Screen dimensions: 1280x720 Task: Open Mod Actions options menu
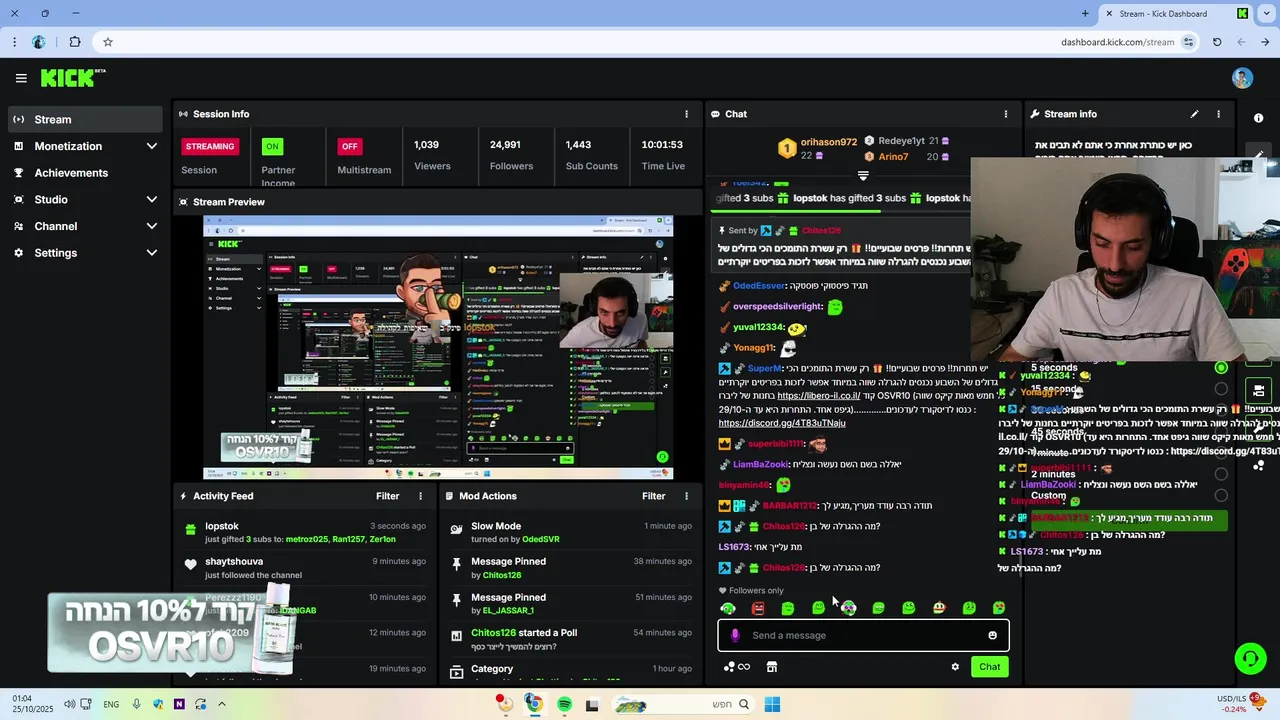pos(686,496)
